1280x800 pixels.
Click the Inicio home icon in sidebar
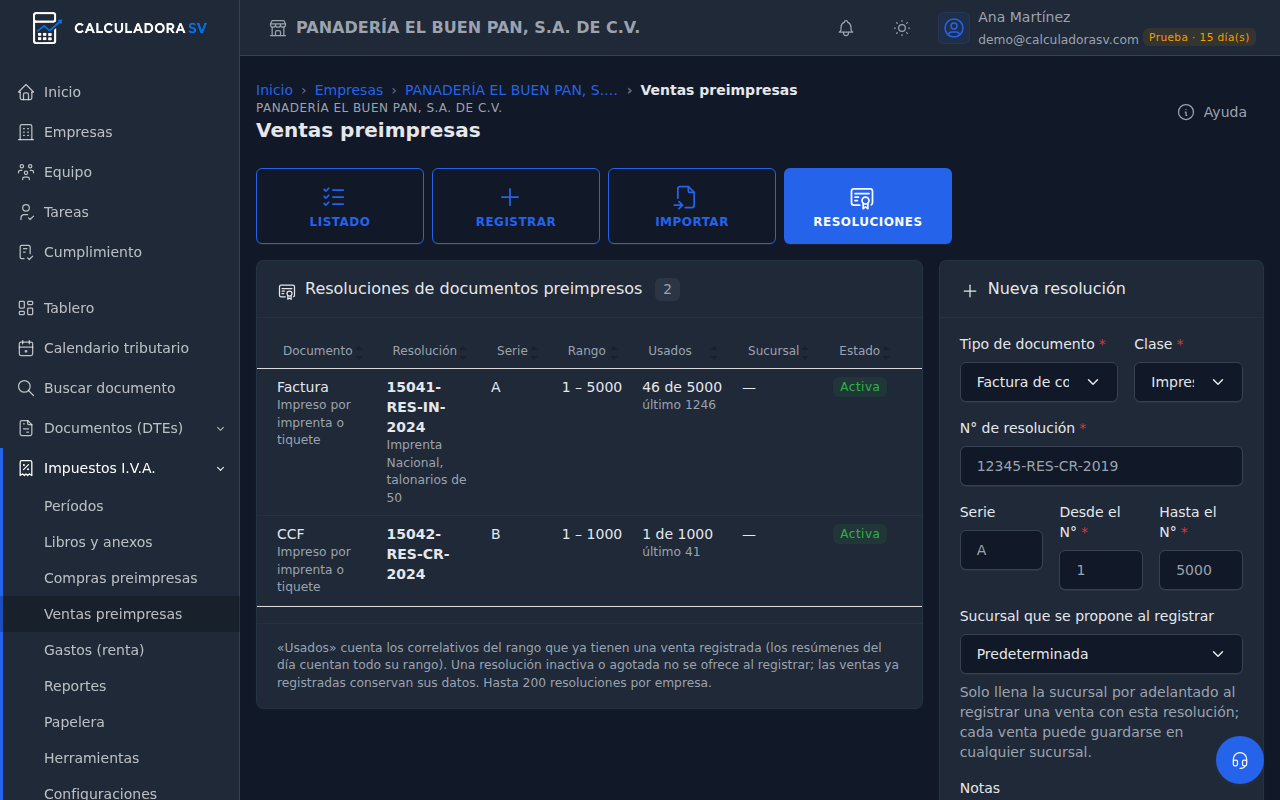(x=26, y=92)
